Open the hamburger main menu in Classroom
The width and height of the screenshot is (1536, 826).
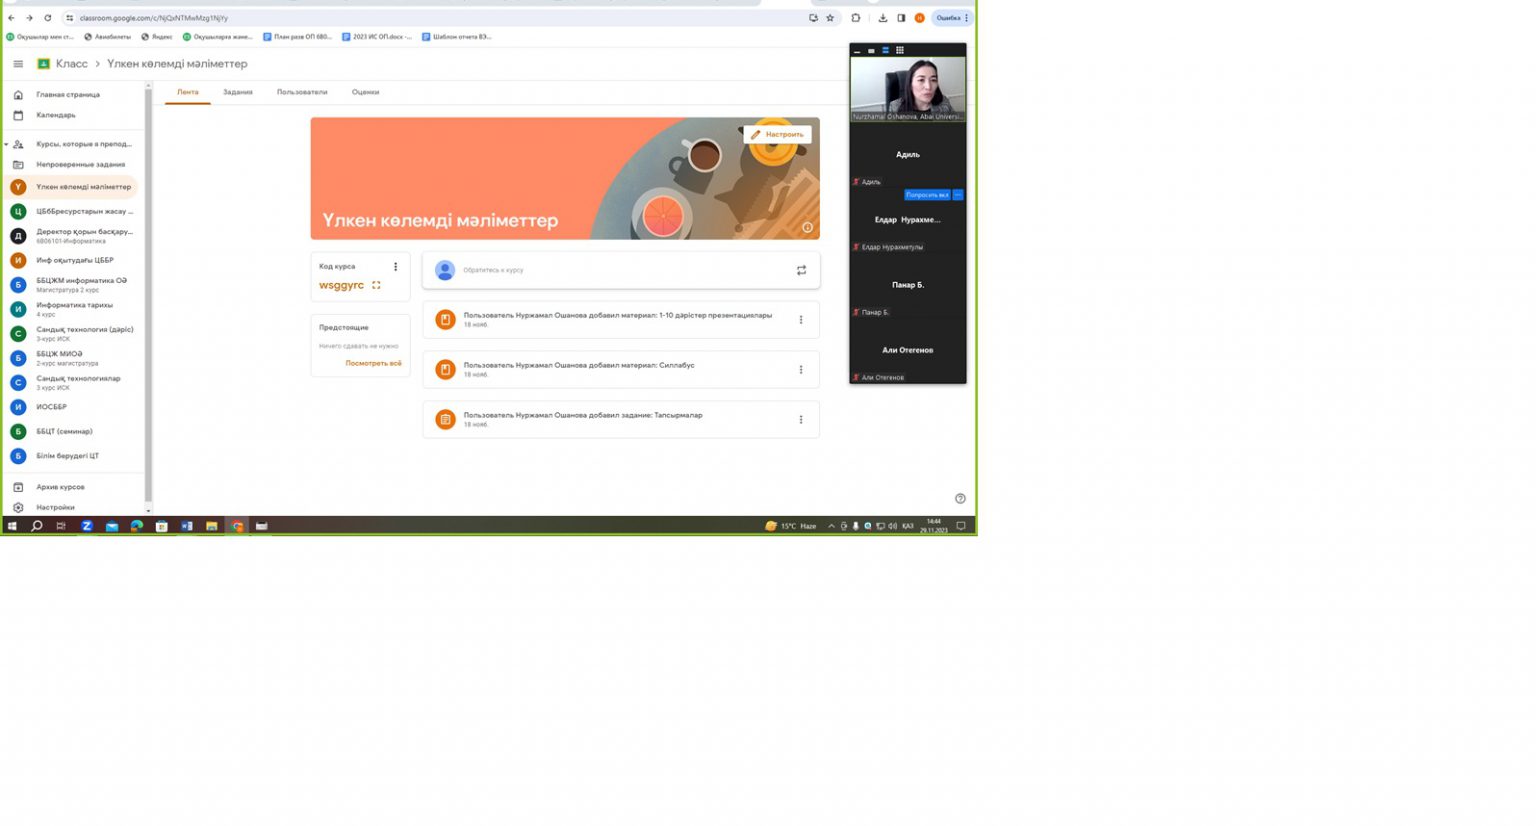(18, 64)
